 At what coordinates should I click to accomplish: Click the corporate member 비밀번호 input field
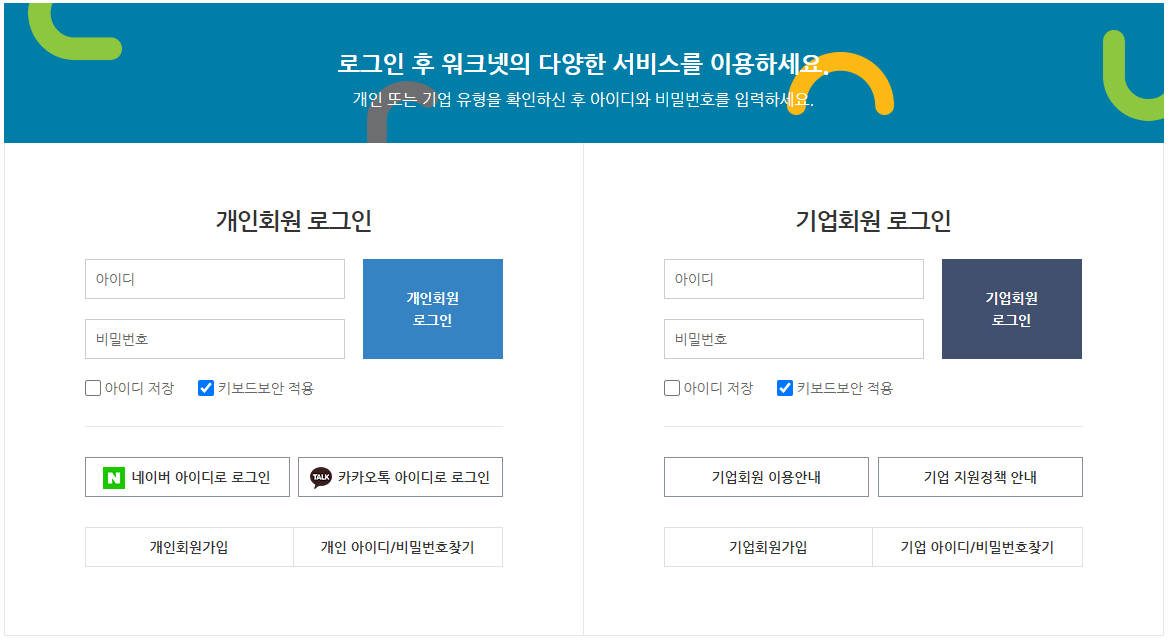coord(793,339)
